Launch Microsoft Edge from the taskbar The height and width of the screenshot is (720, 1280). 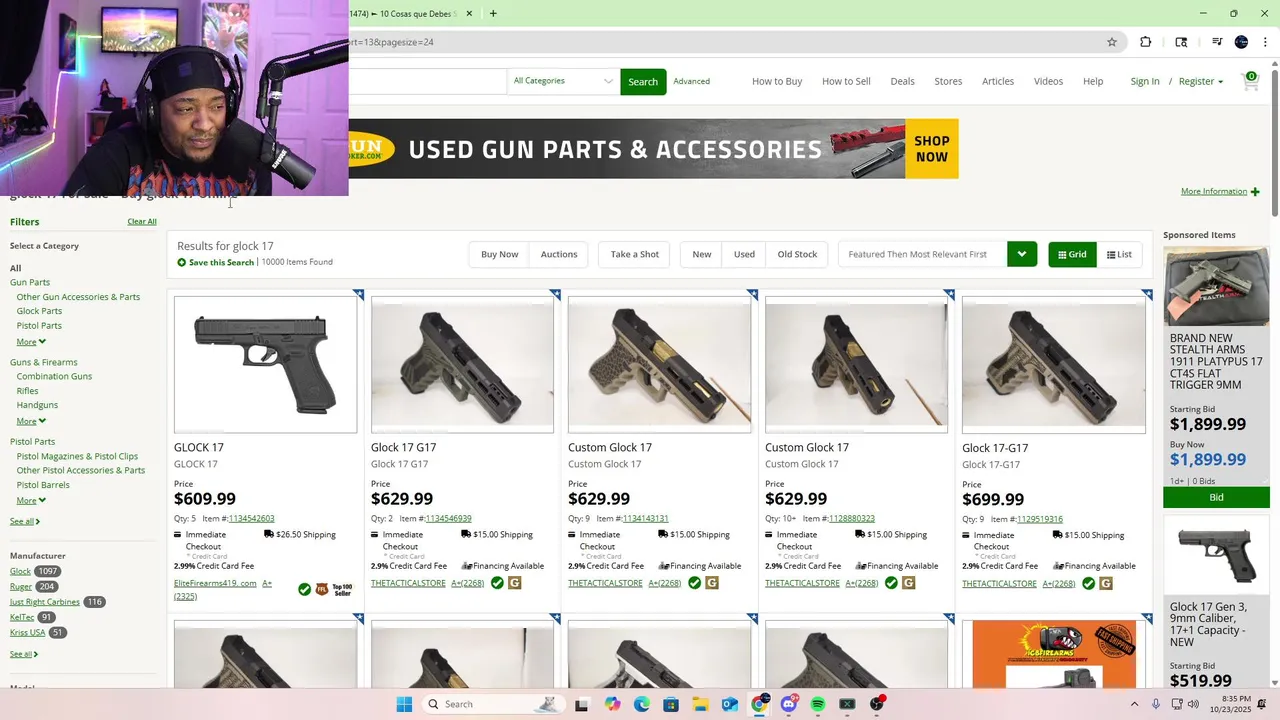[641, 704]
